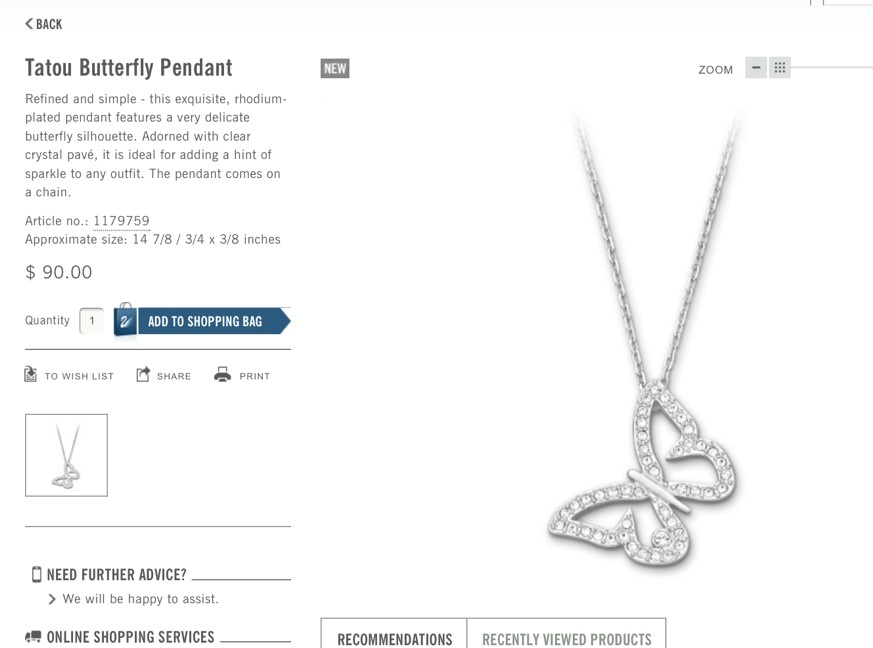The width and height of the screenshot is (873, 648).
Task: Click the zoom out minus icon
Action: pyautogui.click(x=756, y=68)
